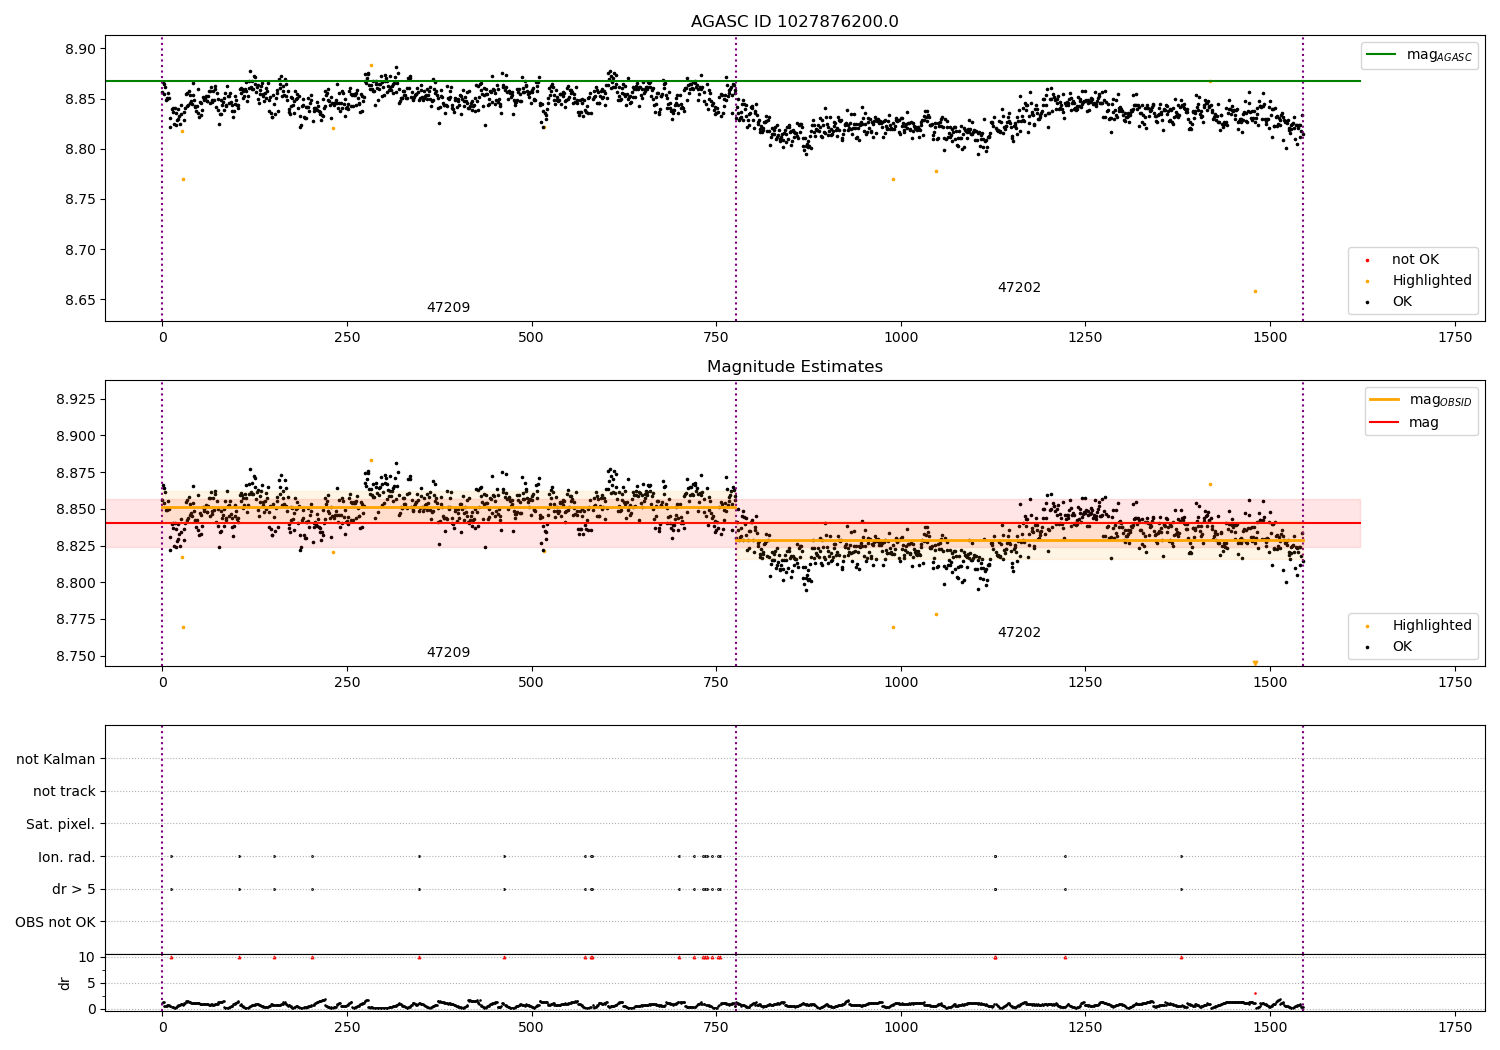Select the green mag AGASC legend line sample

click(1381, 54)
